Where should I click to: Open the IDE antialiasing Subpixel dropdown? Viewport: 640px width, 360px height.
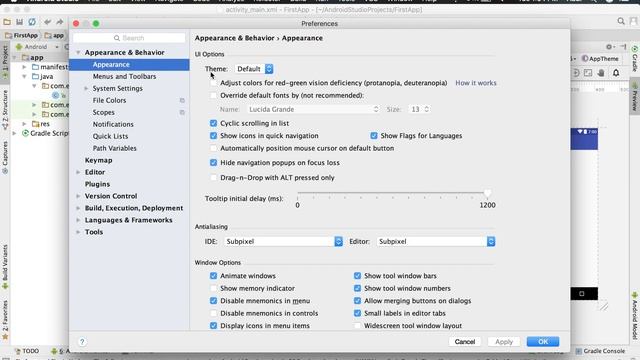pos(283,242)
